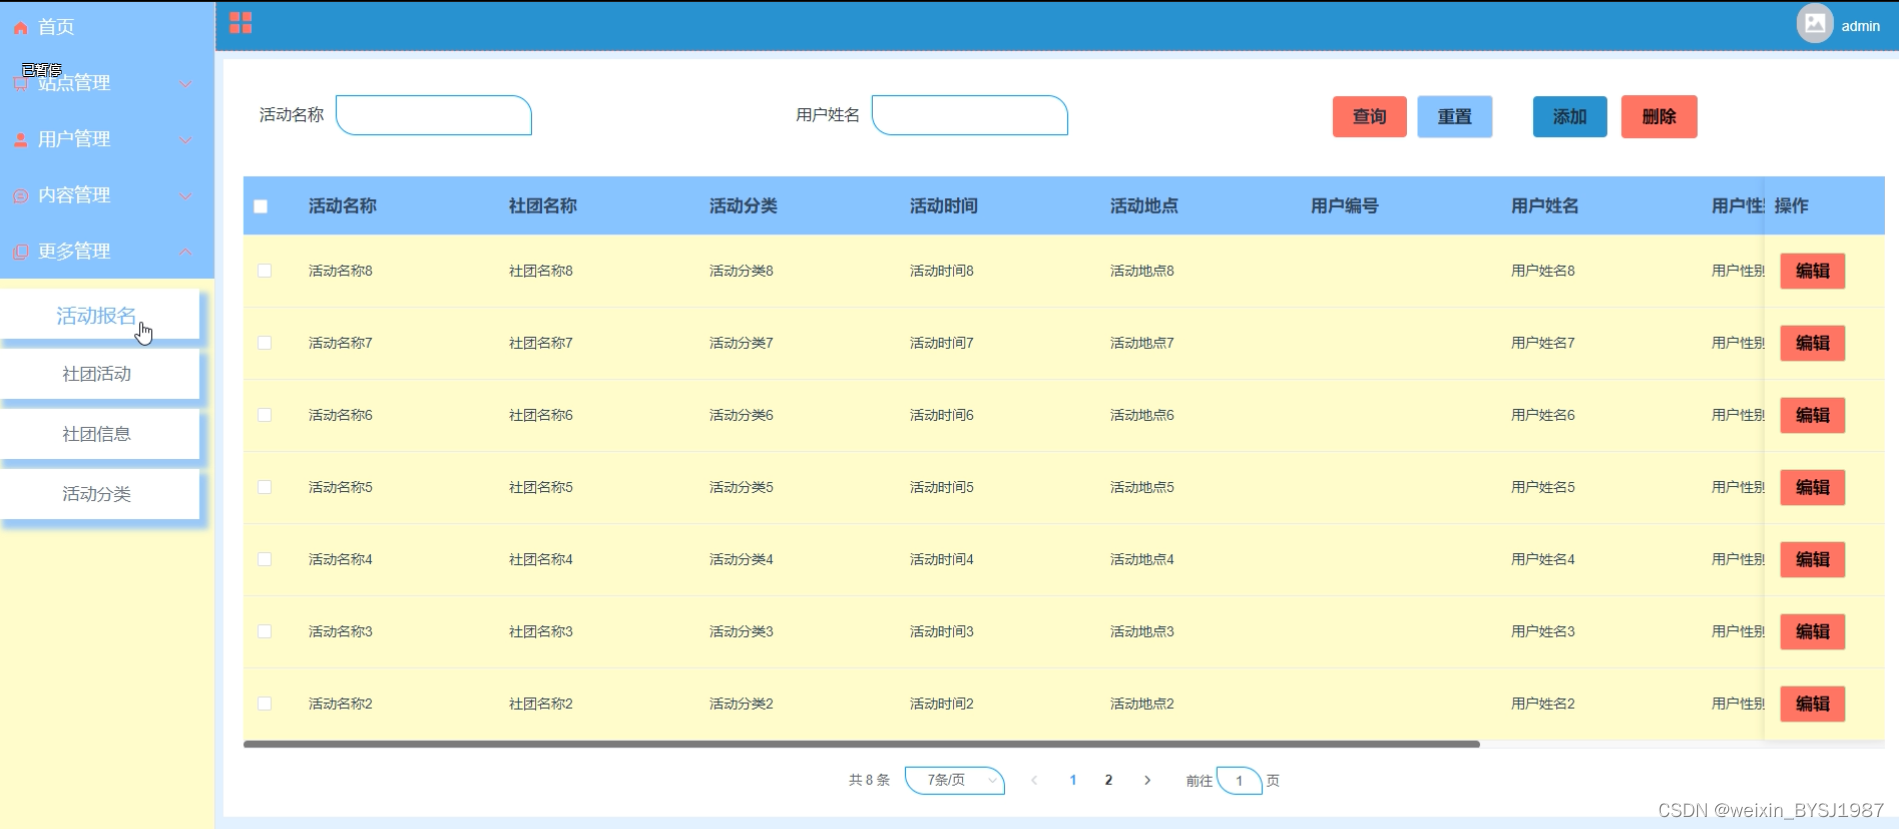
Task: Edit the 活动名称5 row with 编辑
Action: tap(1812, 487)
